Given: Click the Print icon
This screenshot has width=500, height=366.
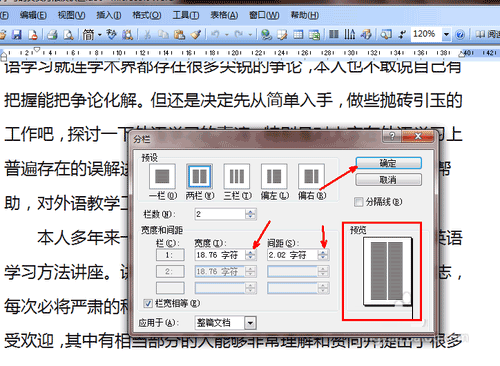Looking at the screenshot, I should (x=52, y=34).
